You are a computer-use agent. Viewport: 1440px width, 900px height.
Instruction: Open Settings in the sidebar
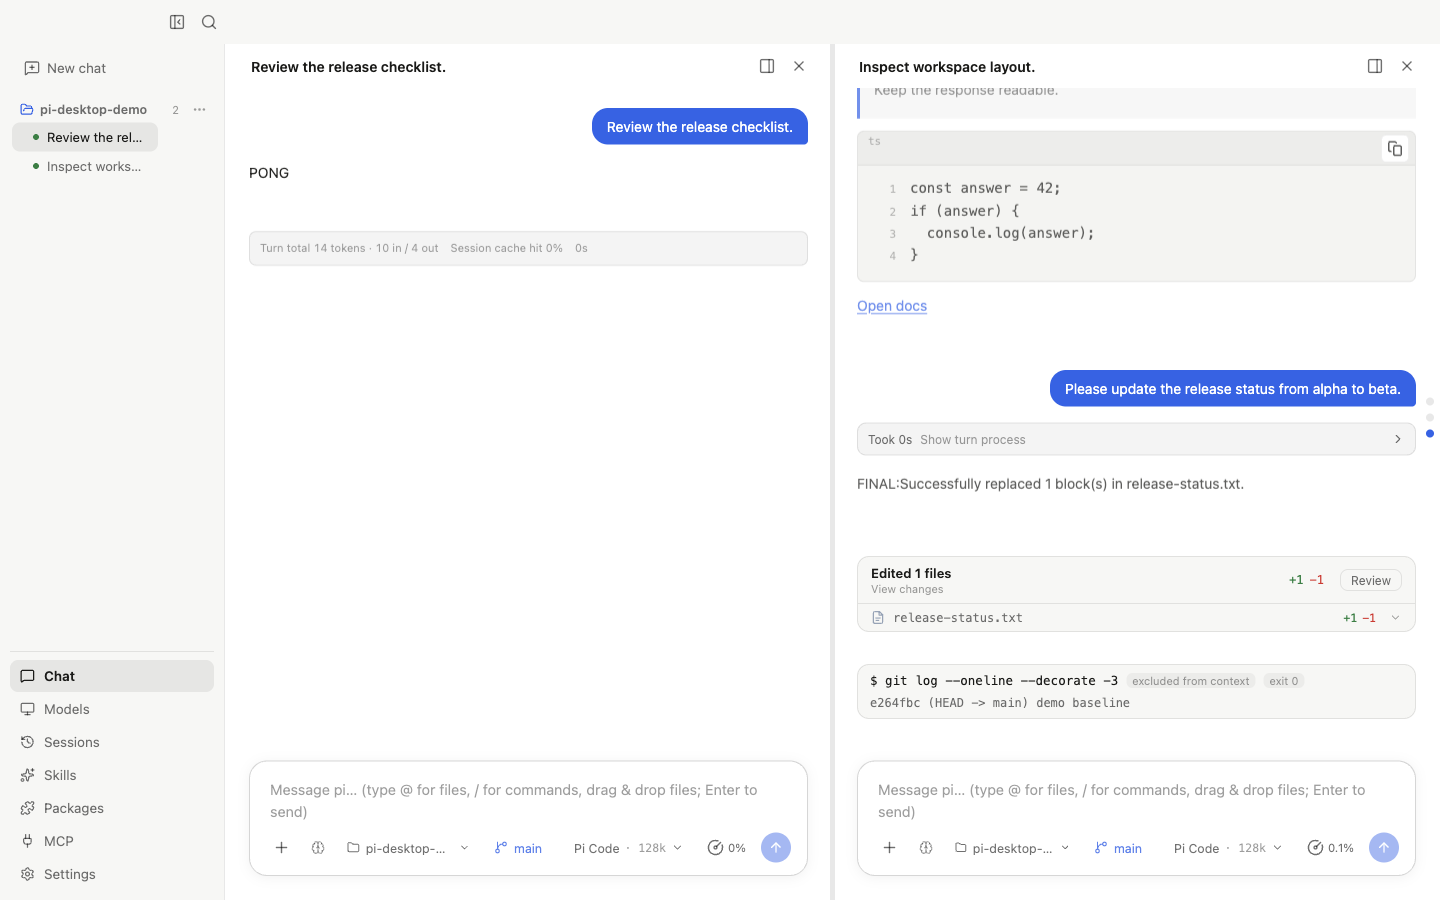[x=112, y=874]
